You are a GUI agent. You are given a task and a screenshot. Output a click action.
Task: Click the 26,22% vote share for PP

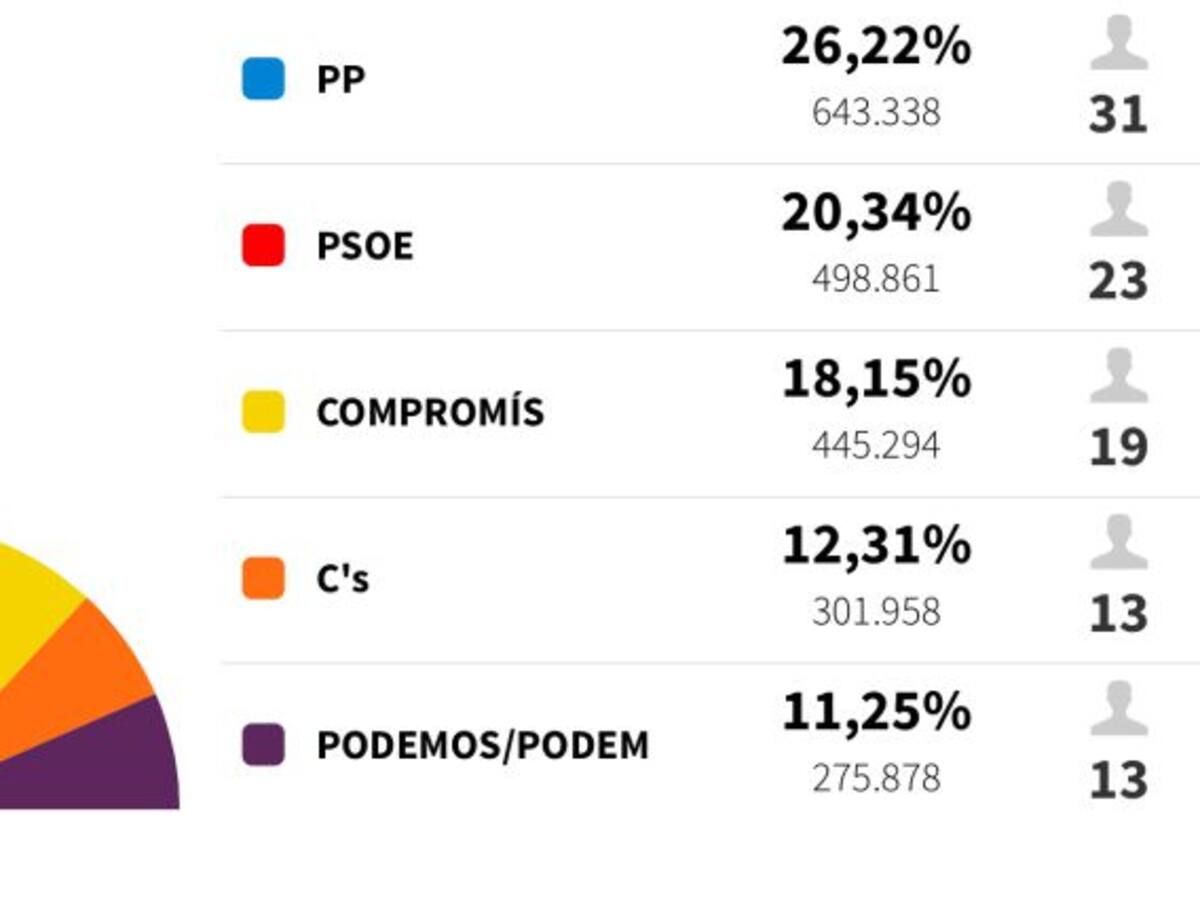click(x=876, y=46)
